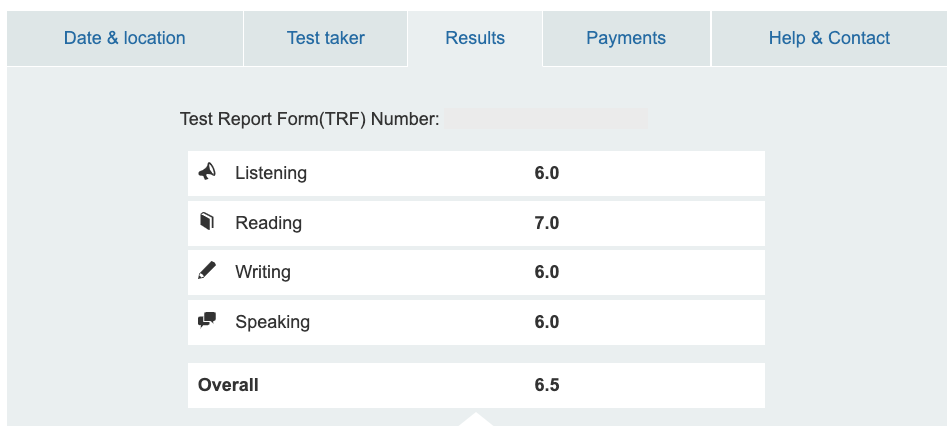Click the Listening megaphone icon
The height and width of the screenshot is (426, 952).
coord(207,172)
